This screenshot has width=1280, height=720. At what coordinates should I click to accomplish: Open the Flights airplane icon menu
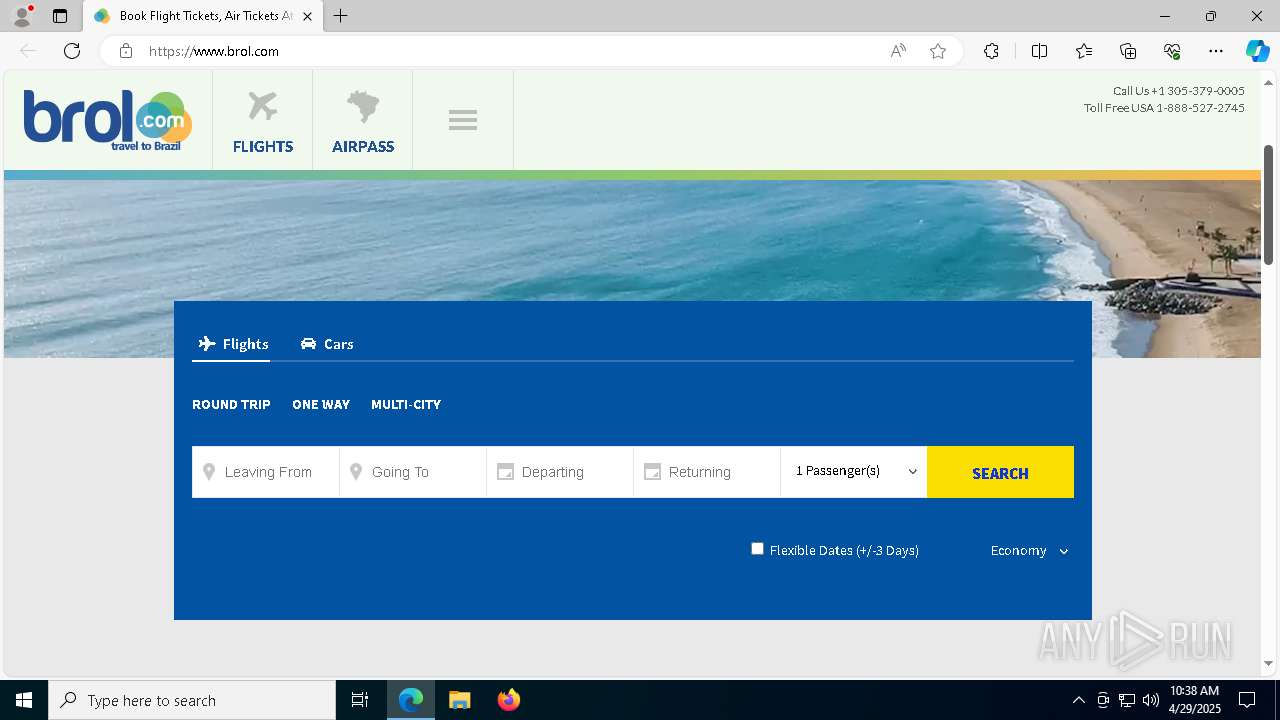coord(263,122)
